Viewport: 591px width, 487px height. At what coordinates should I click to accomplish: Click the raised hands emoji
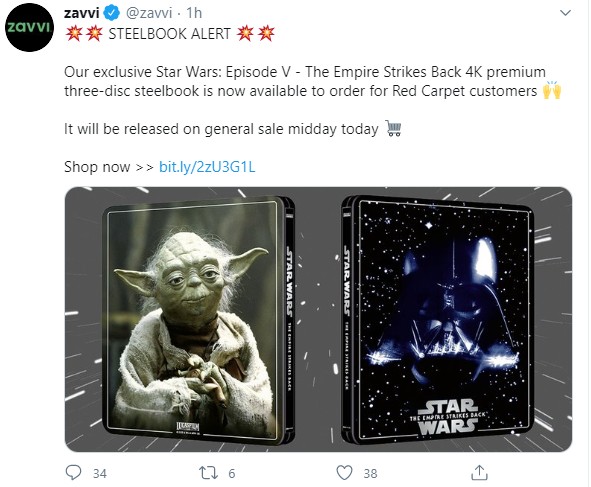[552, 90]
